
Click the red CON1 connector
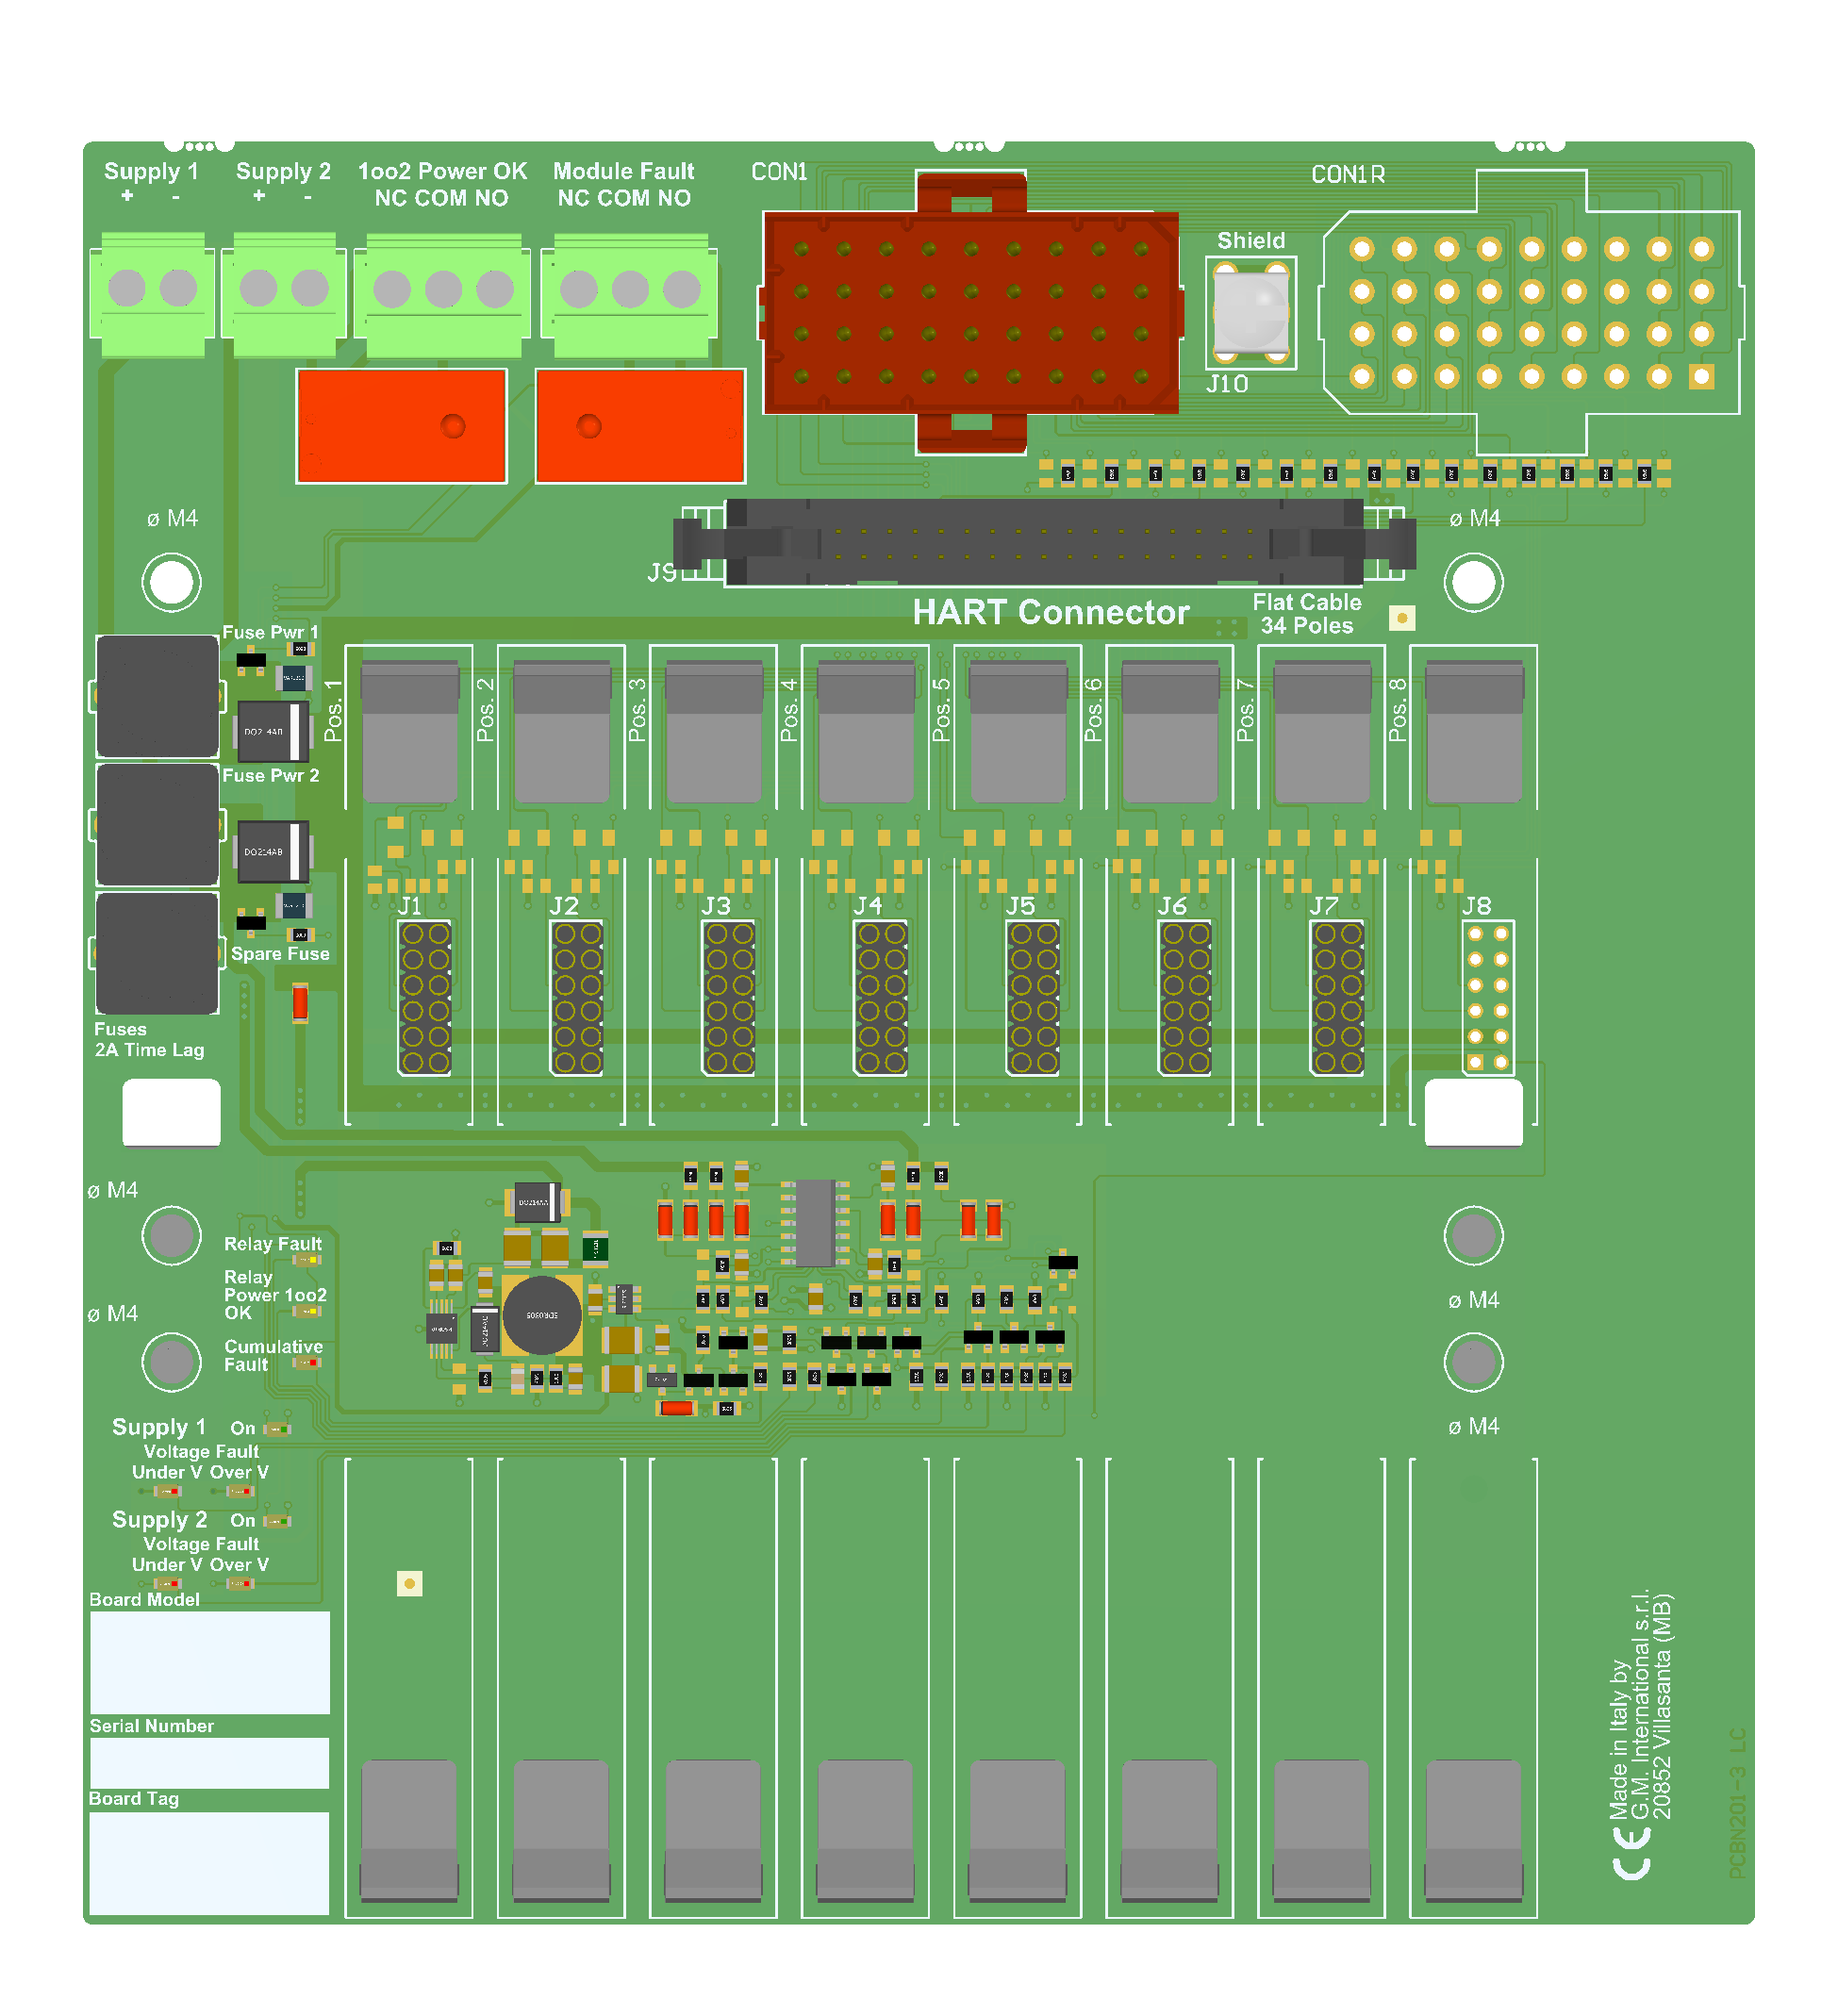click(x=970, y=312)
